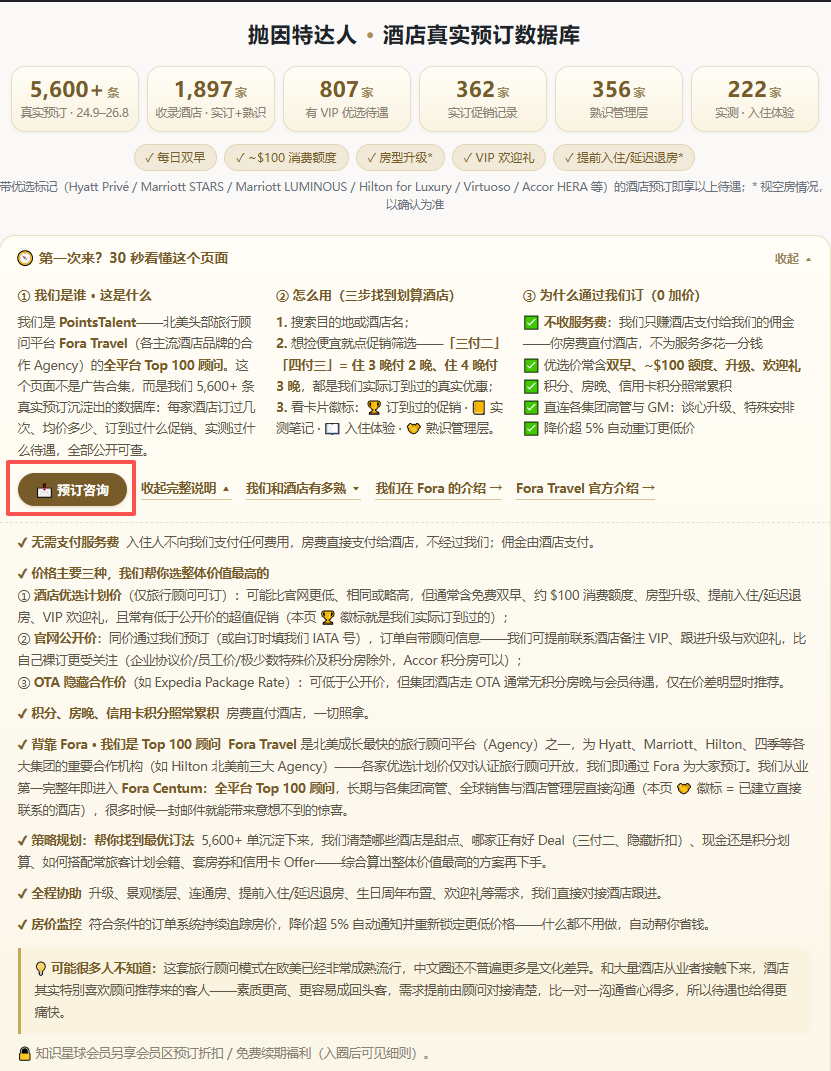Select the ~$100 消费额度 pill
The height and width of the screenshot is (1071, 831).
[286, 158]
